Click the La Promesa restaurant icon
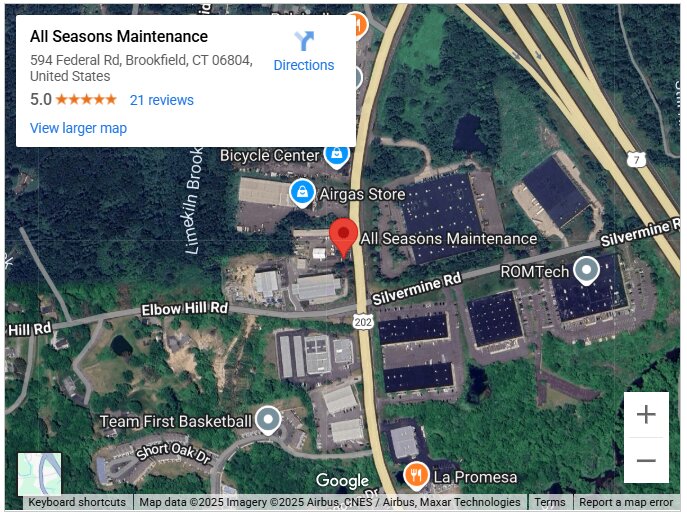This screenshot has width=687, height=513. [416, 476]
